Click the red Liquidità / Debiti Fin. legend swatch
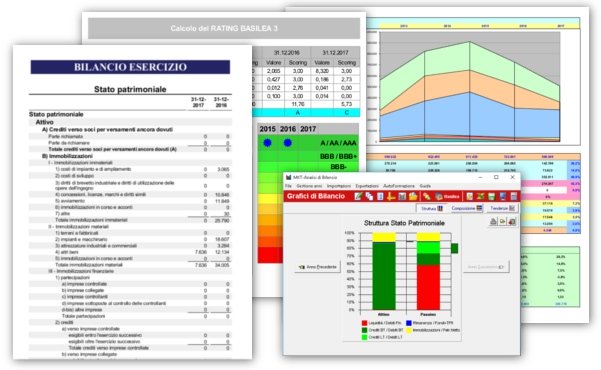Screen dimensions: 601x370 tap(365, 323)
